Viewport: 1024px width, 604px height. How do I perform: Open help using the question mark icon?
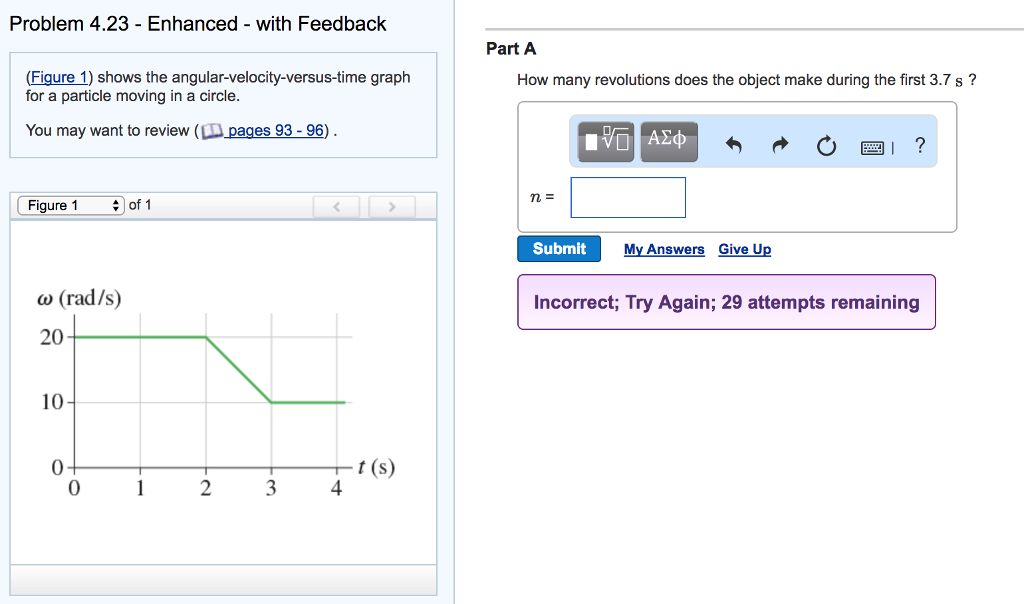tap(920, 147)
